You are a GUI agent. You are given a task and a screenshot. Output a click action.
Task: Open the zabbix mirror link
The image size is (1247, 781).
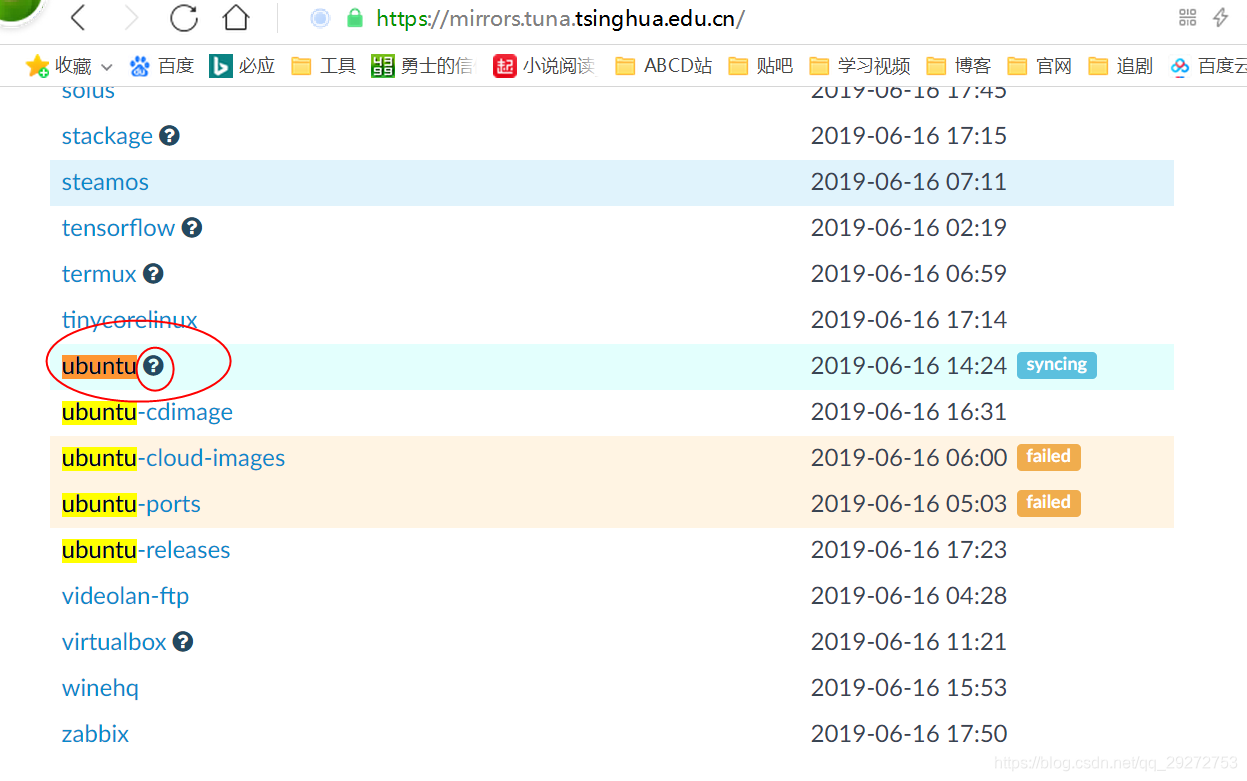coord(95,734)
